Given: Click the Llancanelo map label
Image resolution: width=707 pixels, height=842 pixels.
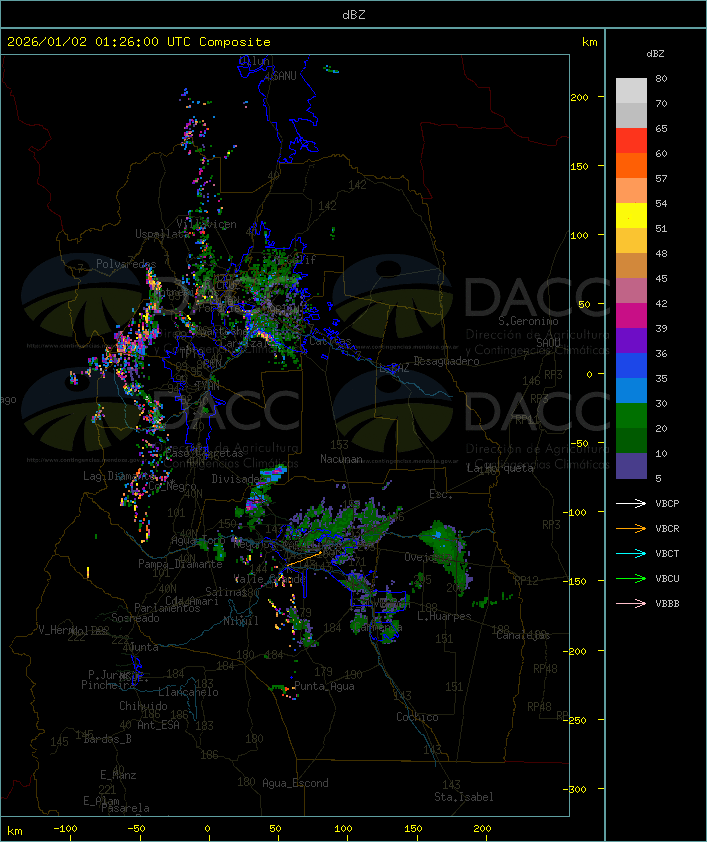Looking at the screenshot, I should click(x=188, y=692).
